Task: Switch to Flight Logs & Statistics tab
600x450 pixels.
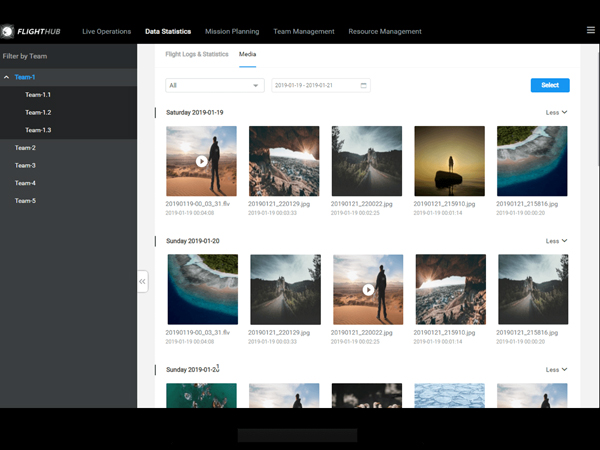Action: (x=196, y=54)
